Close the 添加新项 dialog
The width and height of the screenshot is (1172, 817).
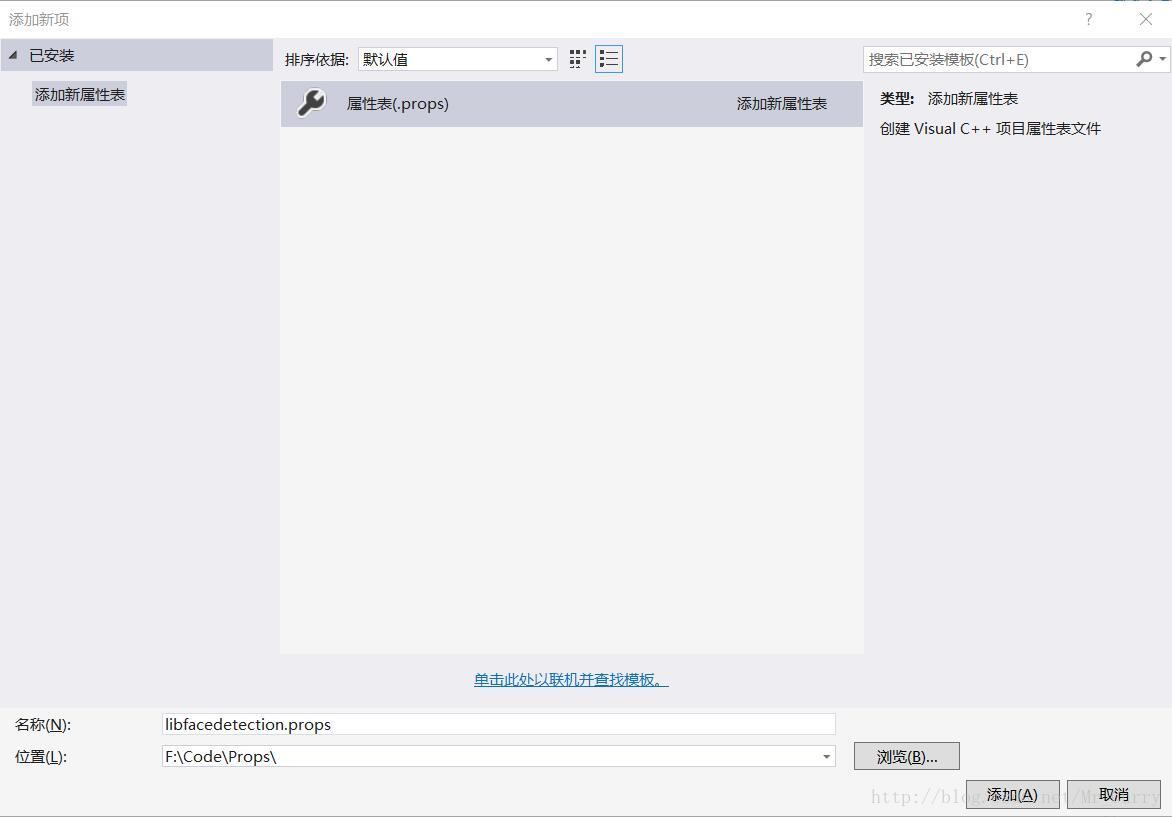[1144, 19]
